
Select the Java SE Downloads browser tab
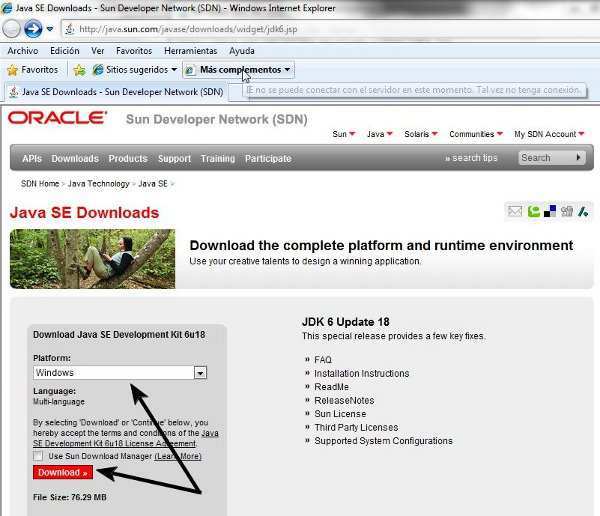coord(116,92)
